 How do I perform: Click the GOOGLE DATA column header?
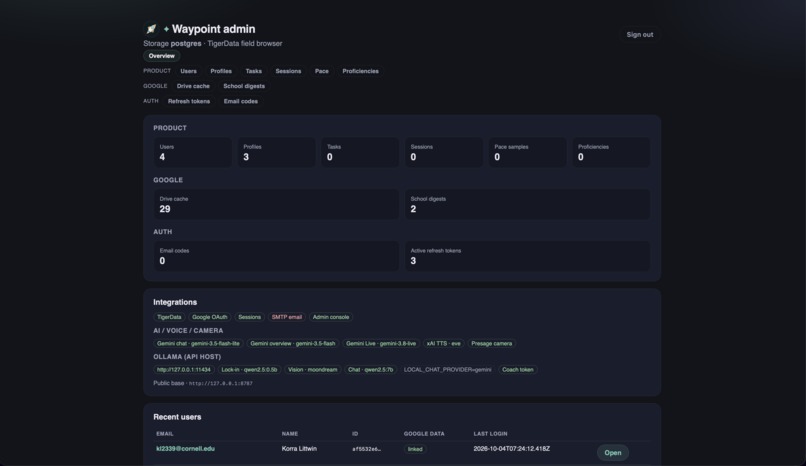(x=424, y=434)
